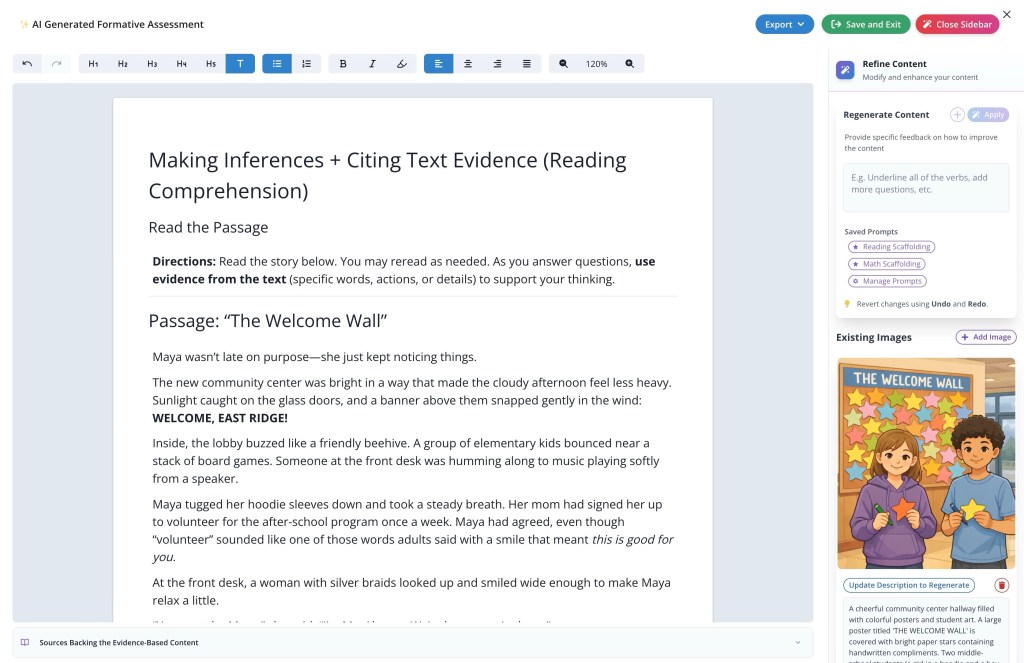
Task: Toggle numbered list formatting
Action: pyautogui.click(x=306, y=63)
